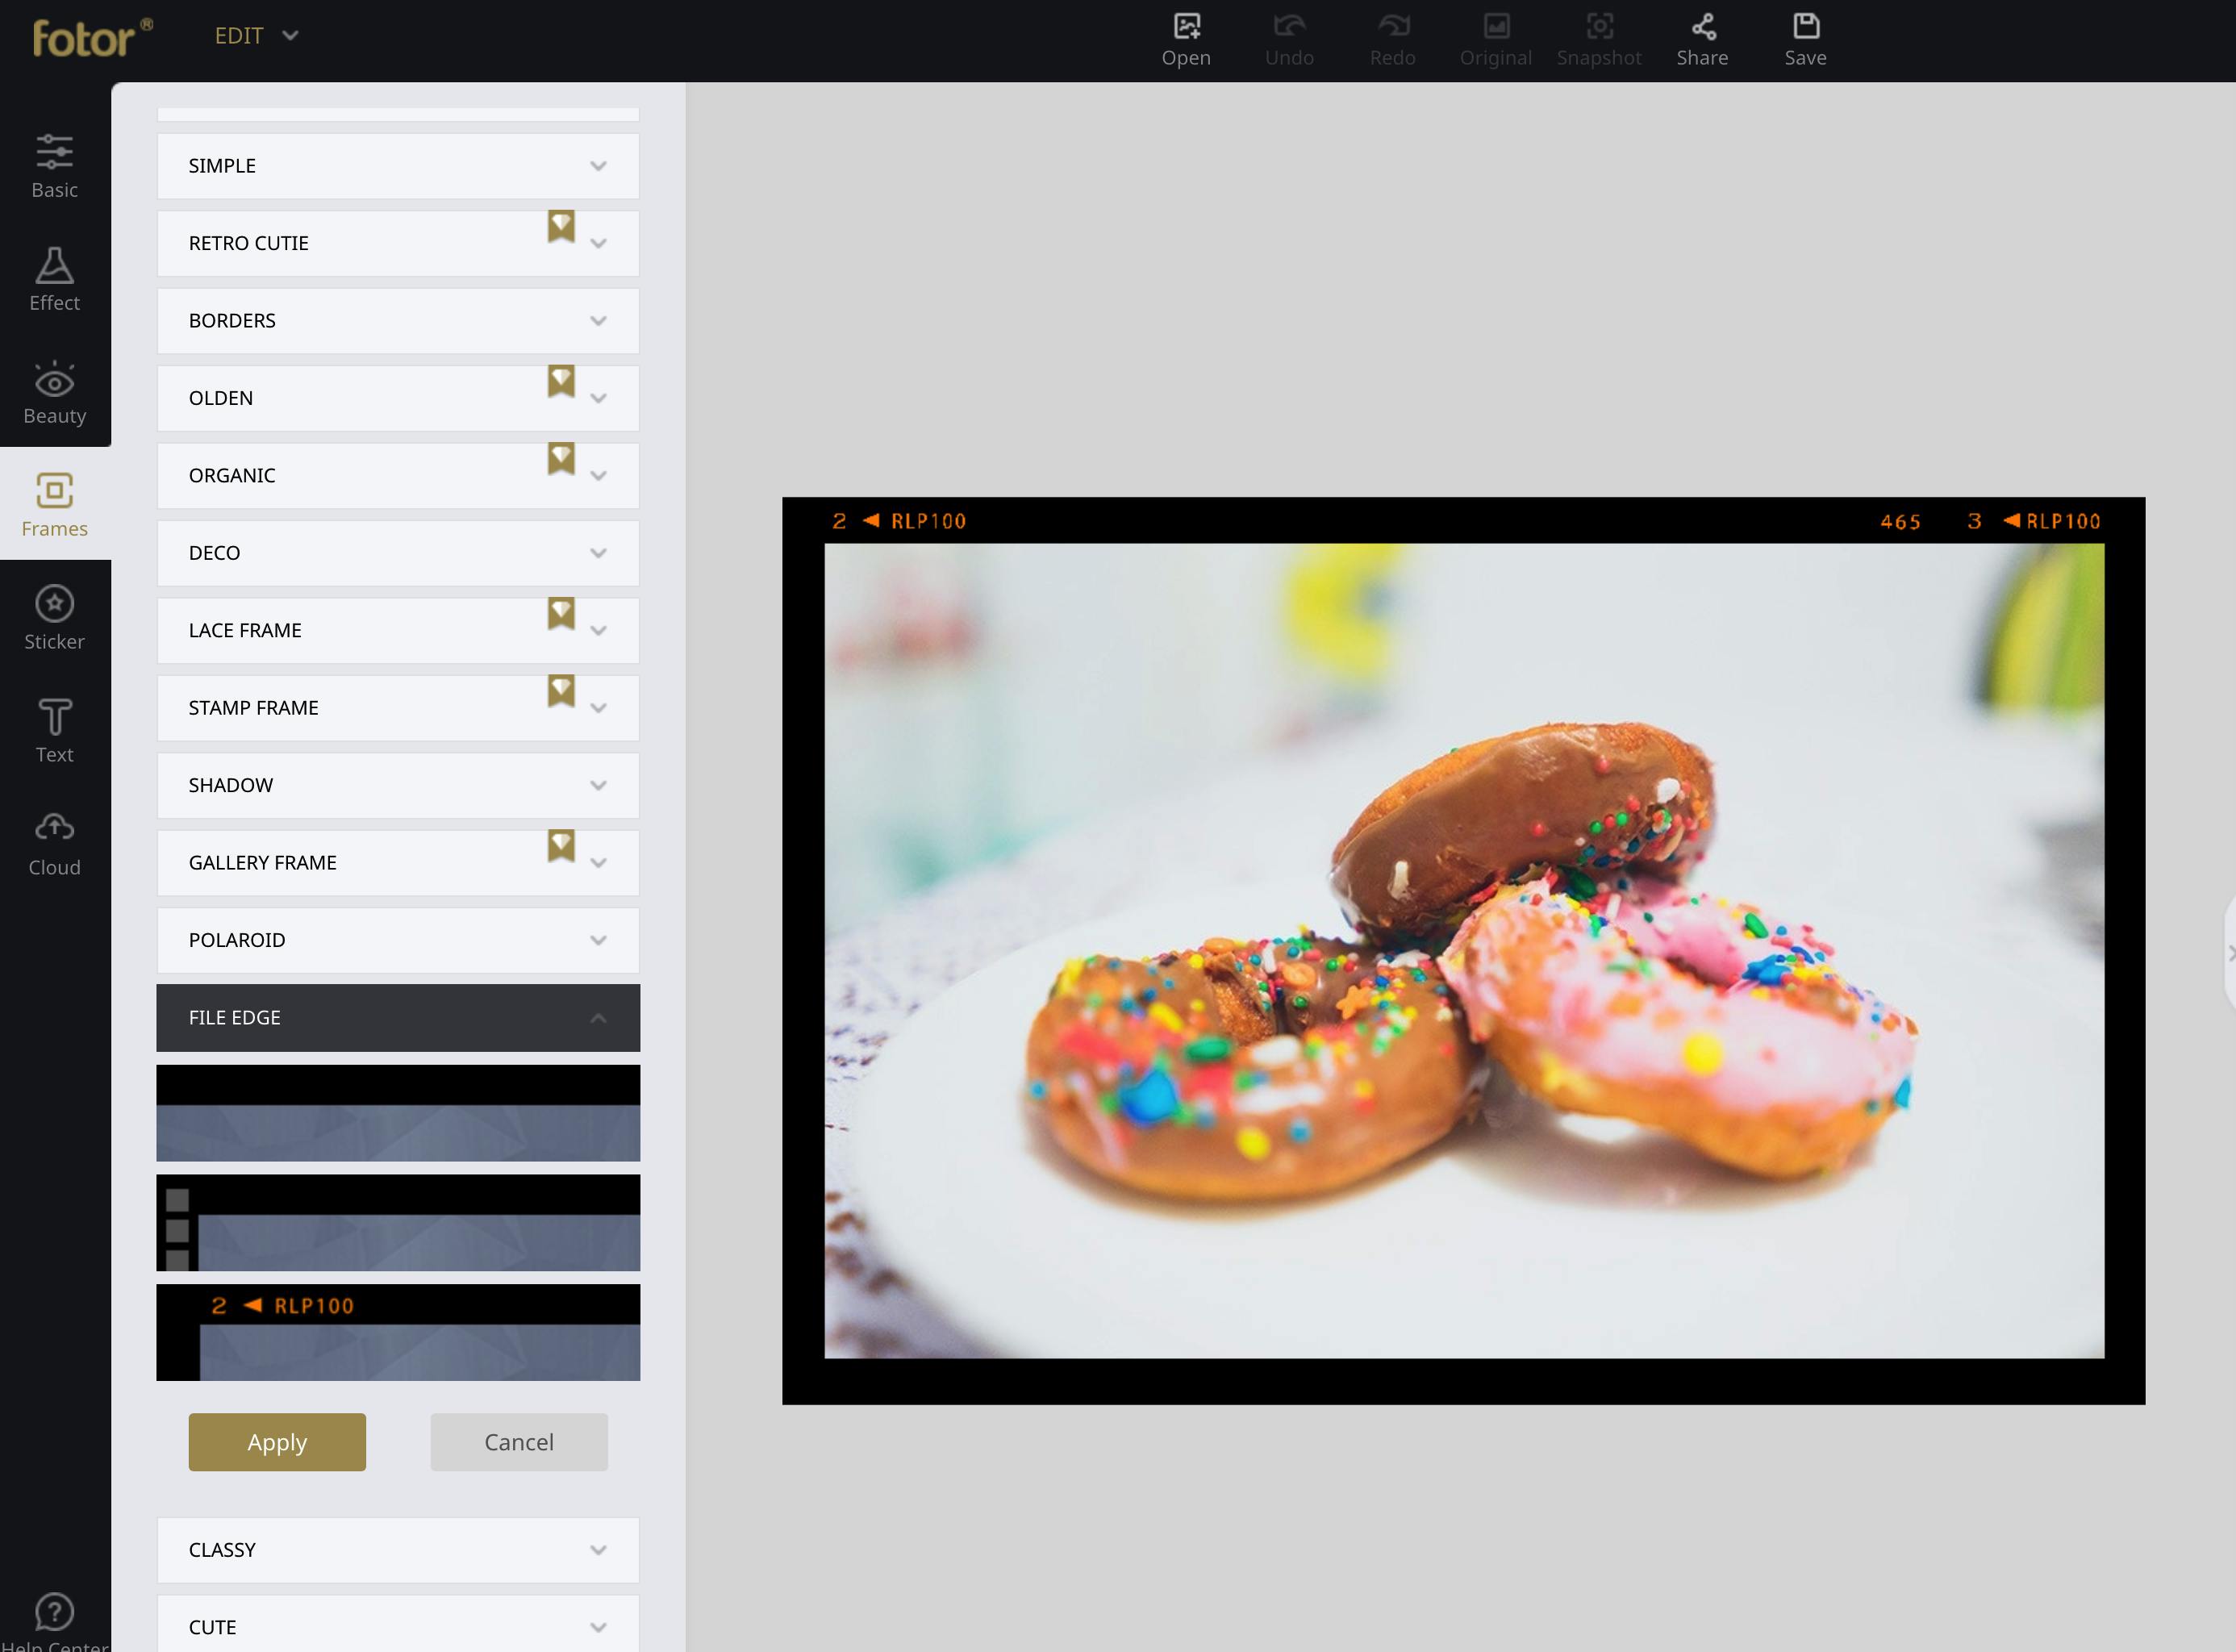Expand the POLAROID frames section

tap(397, 940)
